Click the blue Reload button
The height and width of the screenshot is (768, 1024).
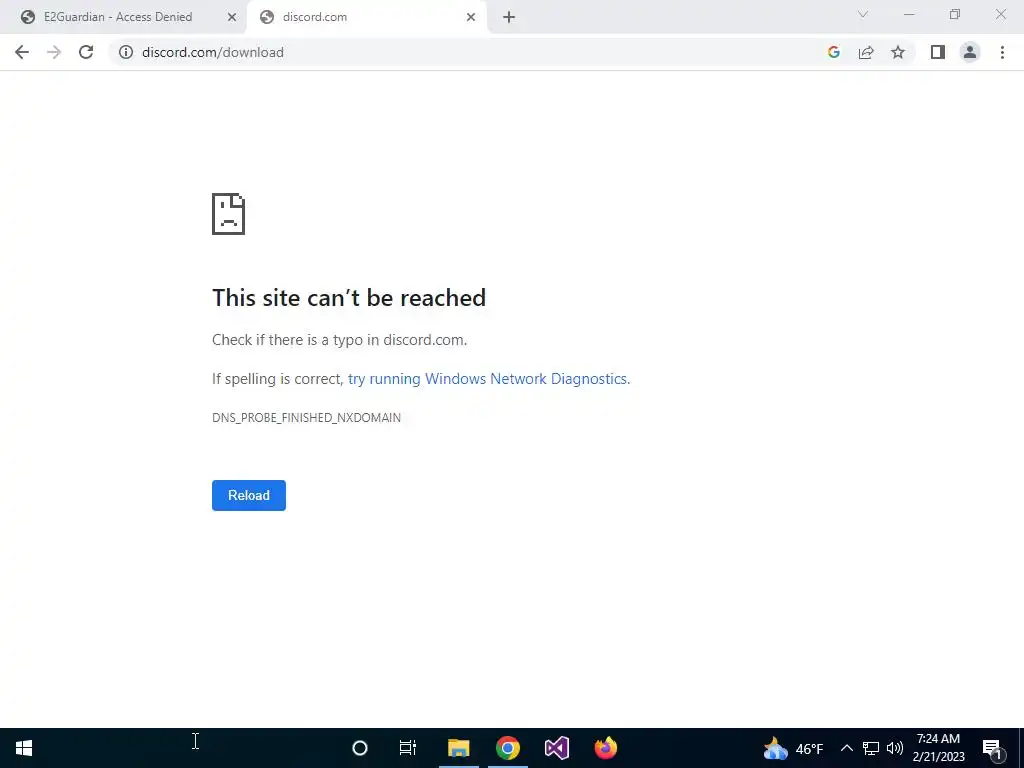pos(249,495)
